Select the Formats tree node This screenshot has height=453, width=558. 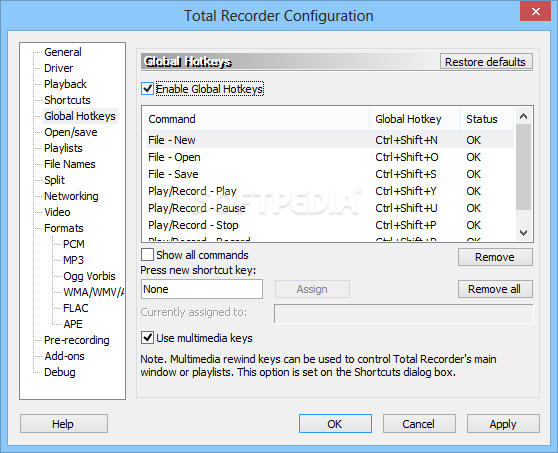(63, 228)
